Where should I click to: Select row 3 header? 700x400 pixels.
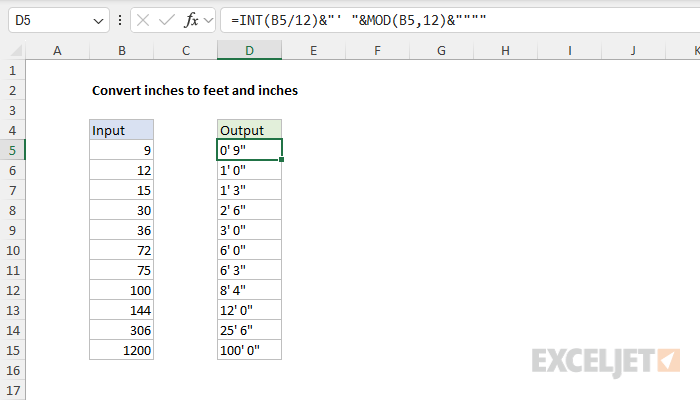(12, 110)
